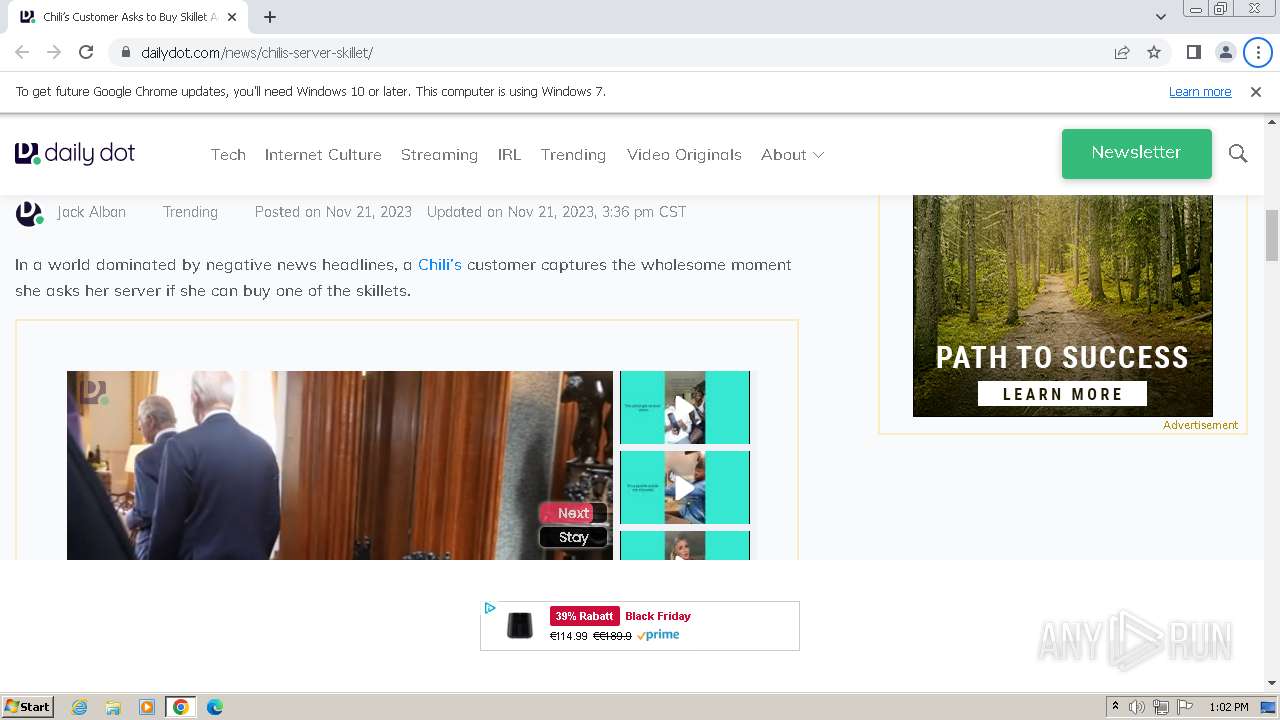The height and width of the screenshot is (720, 1280).
Task: Share this page icon in address bar
Action: point(1122,52)
